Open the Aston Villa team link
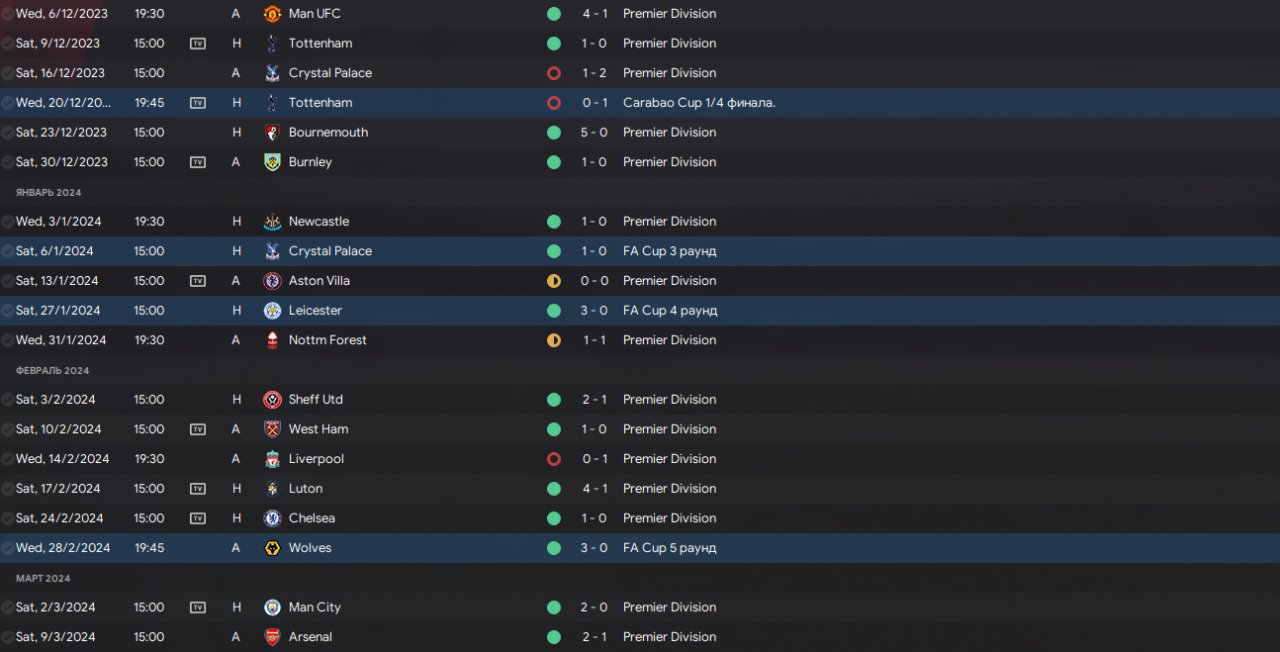Screen dimensions: 1280x652 (319, 281)
